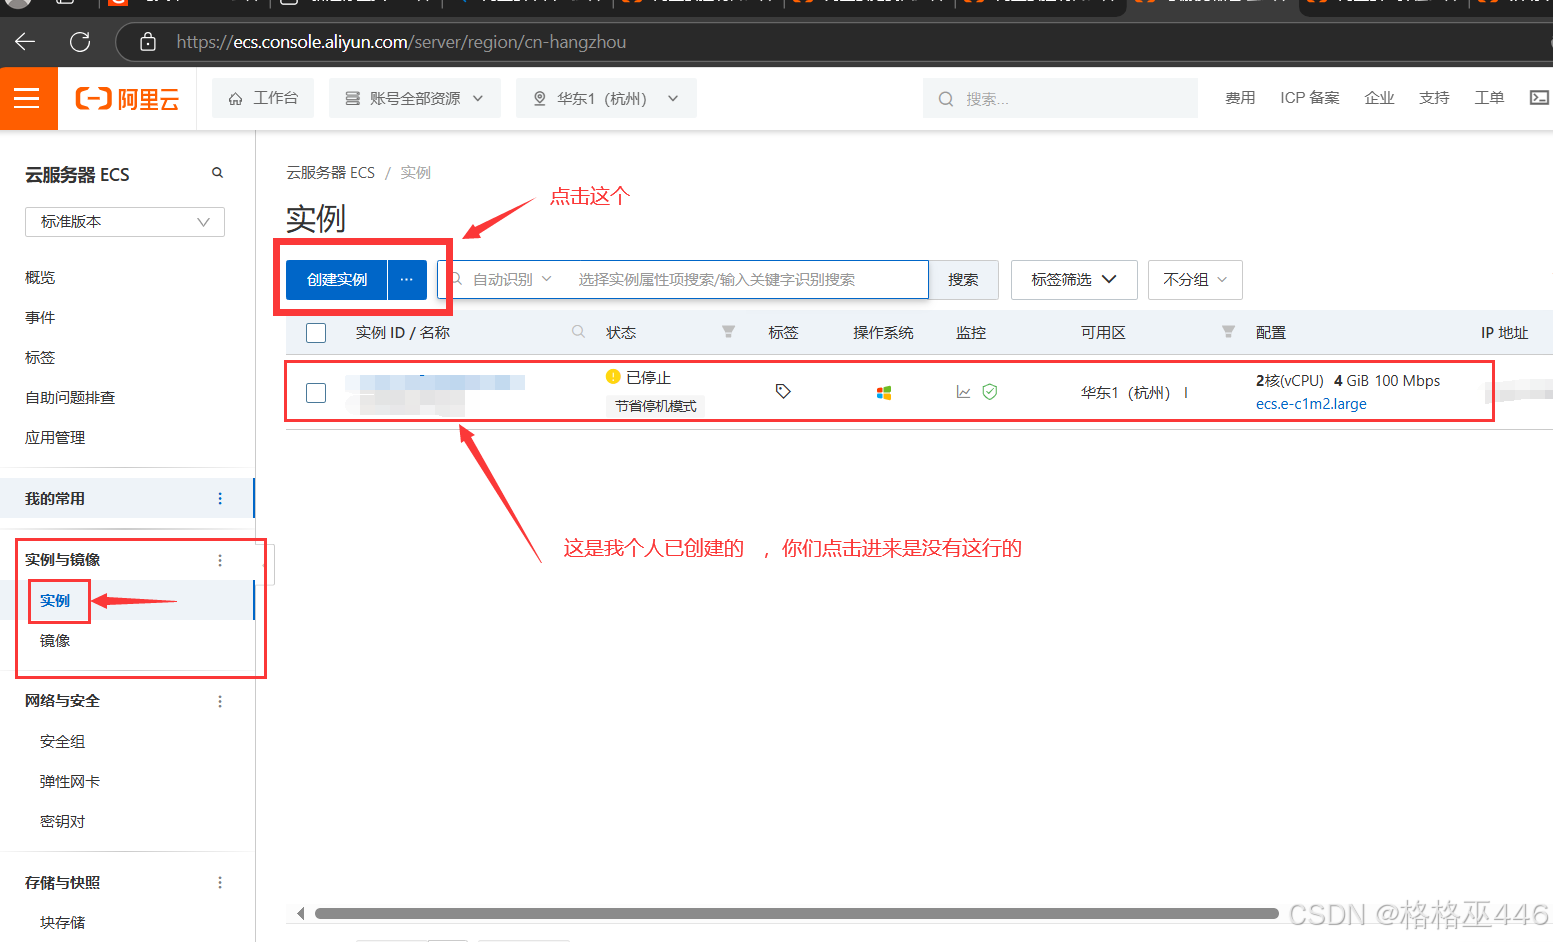Click the 搜索 button
The image size is (1553, 942).
point(963,280)
